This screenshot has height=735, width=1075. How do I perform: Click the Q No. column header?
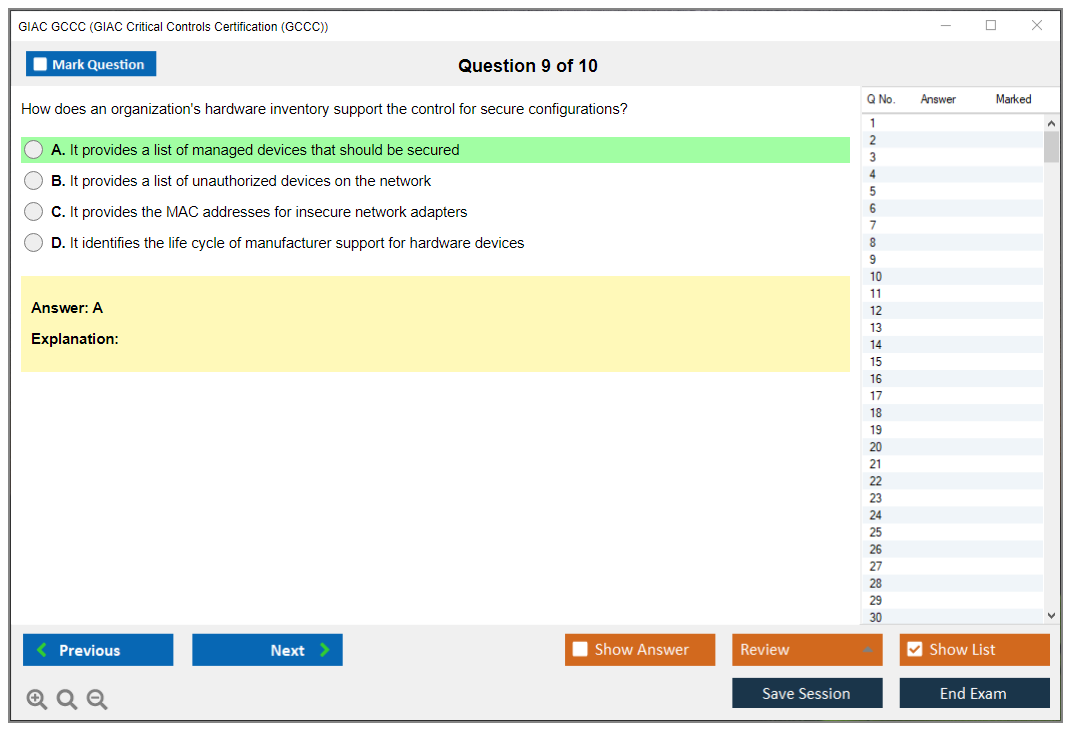[881, 99]
